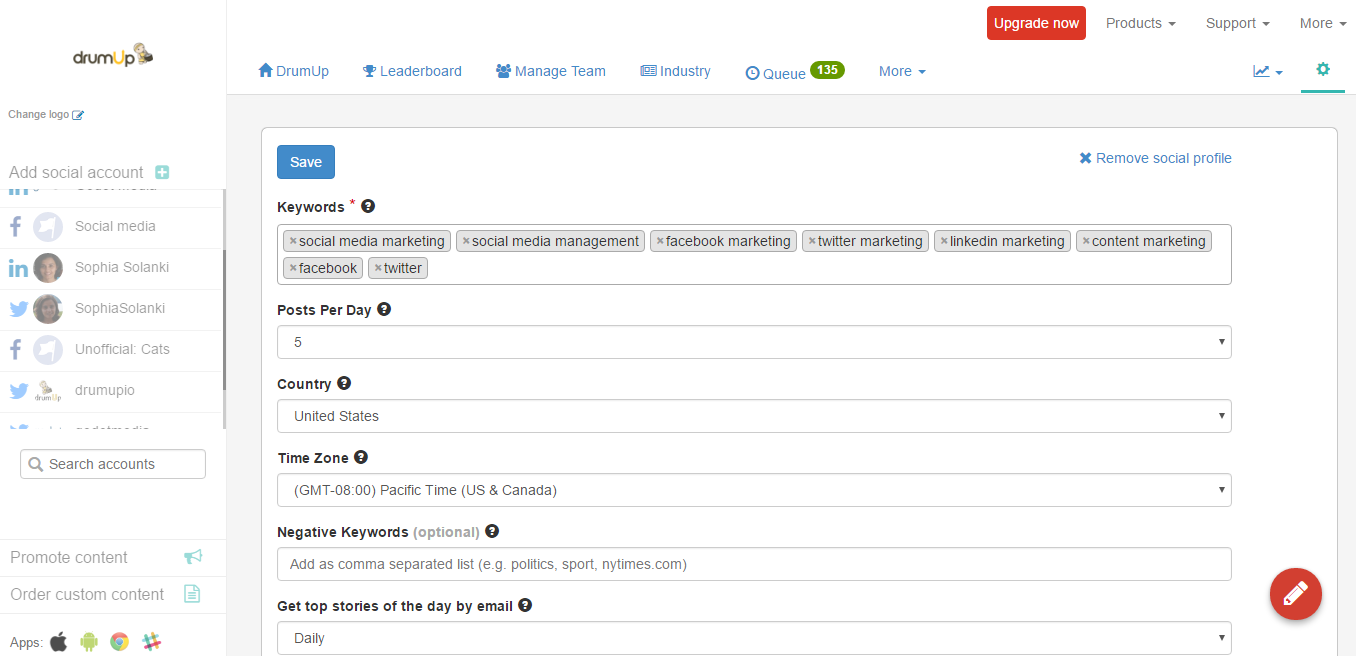Click the Keywords help question icon
1356x656 pixels.
click(x=368, y=206)
